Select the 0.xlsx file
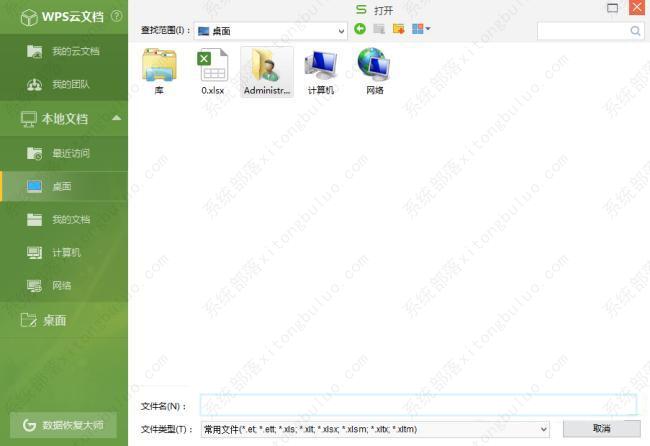This screenshot has height=446, width=650. pos(212,71)
